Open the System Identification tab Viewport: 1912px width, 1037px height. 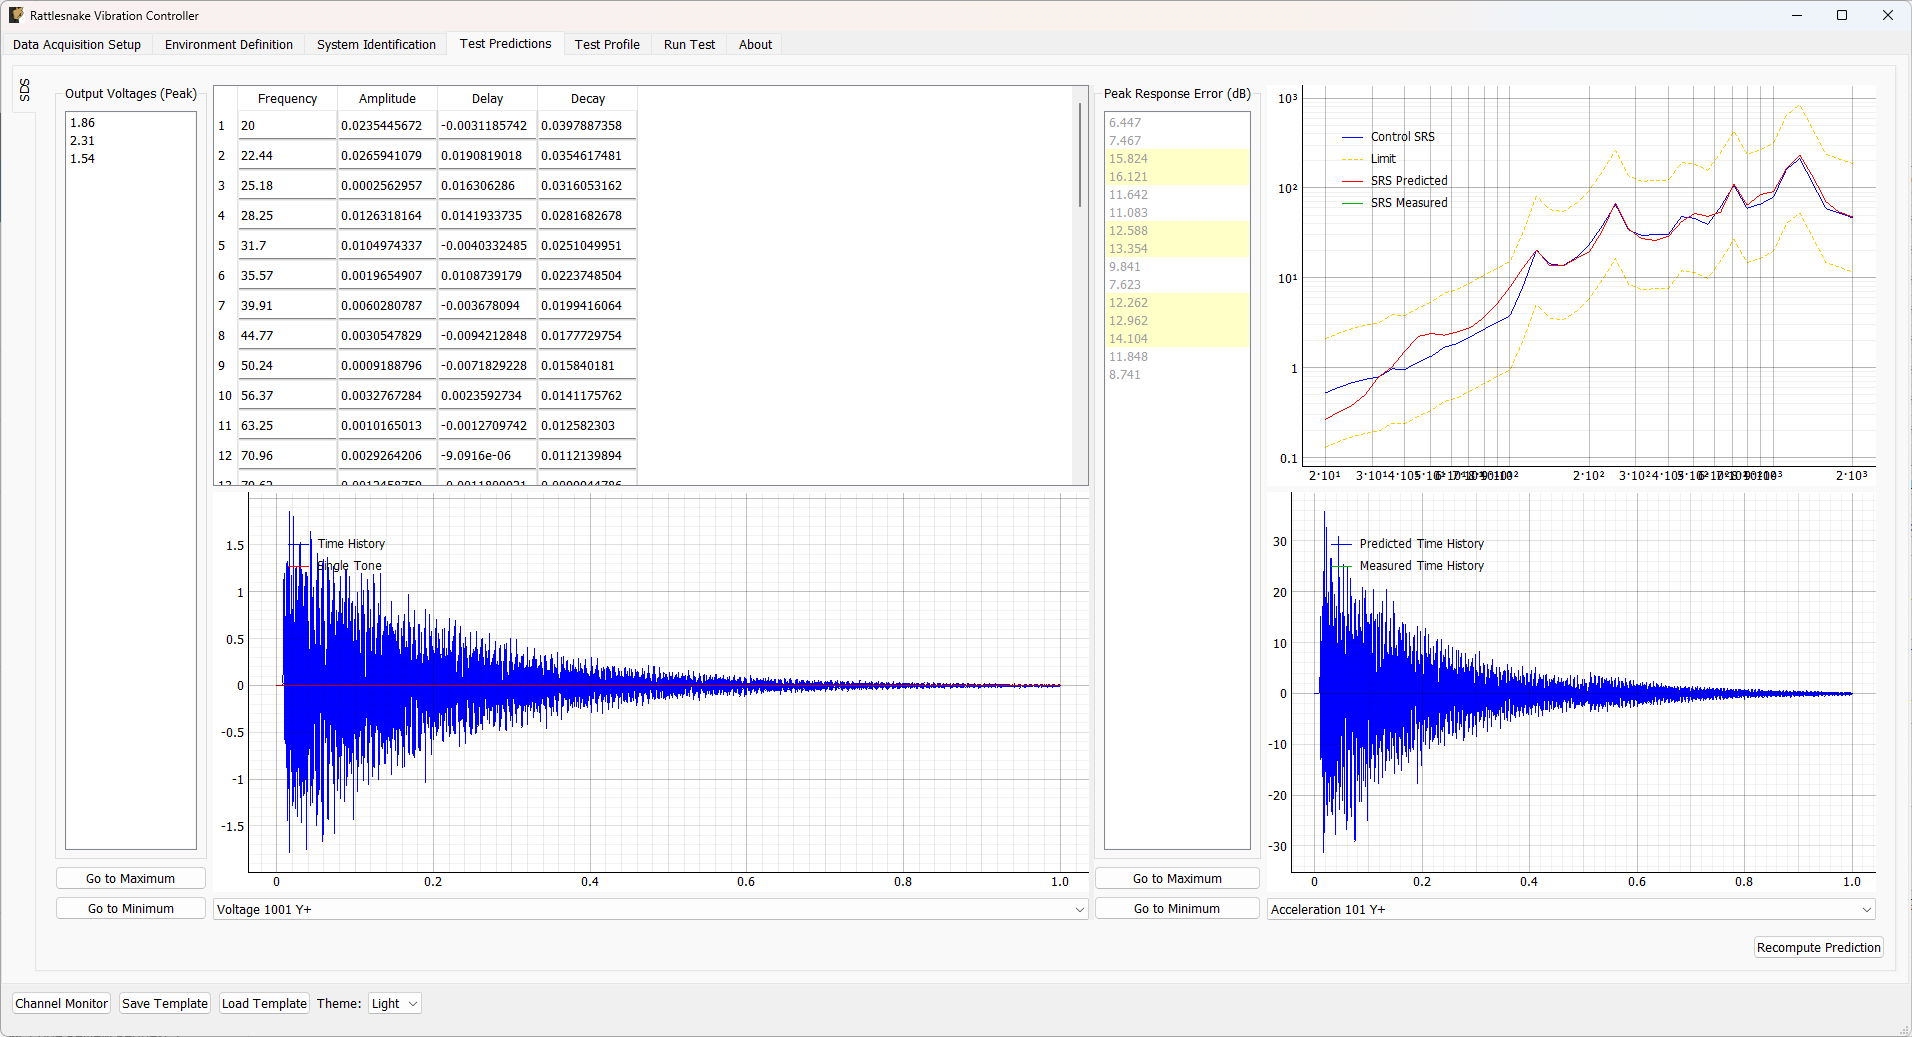376,44
